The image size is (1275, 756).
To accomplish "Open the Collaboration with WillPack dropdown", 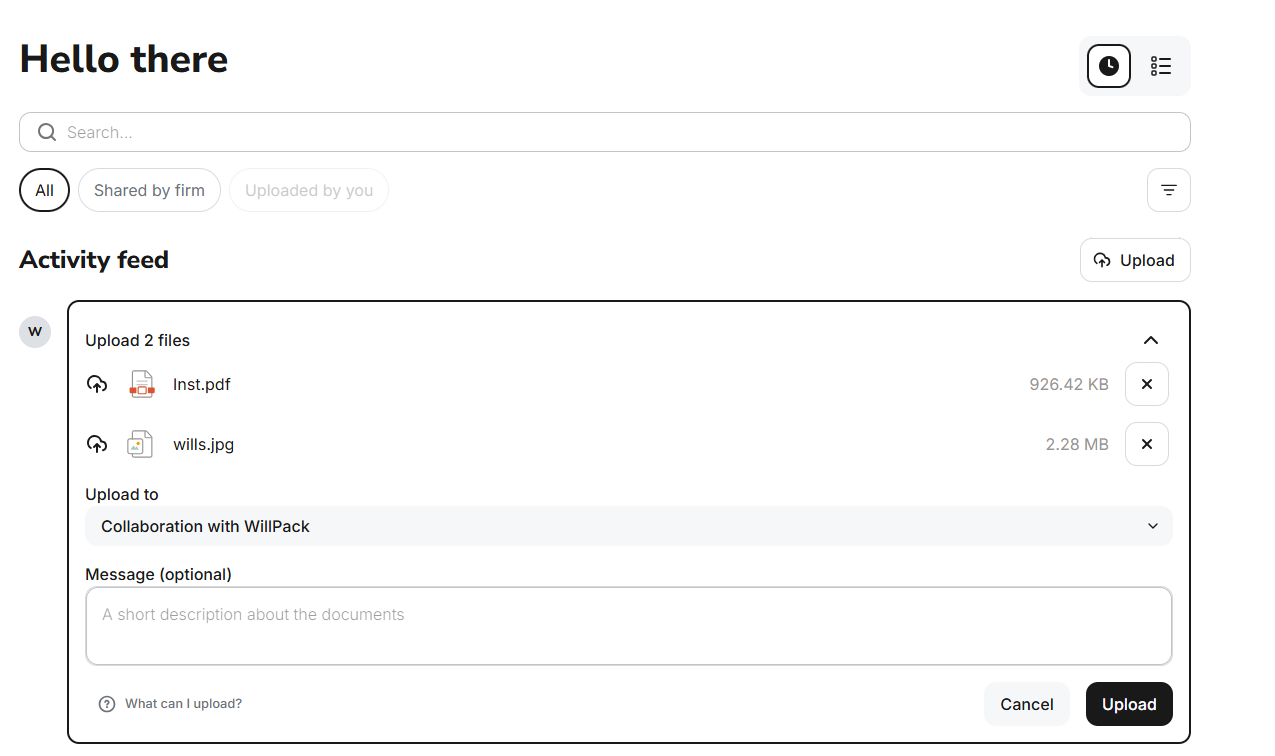I will click(x=629, y=526).
